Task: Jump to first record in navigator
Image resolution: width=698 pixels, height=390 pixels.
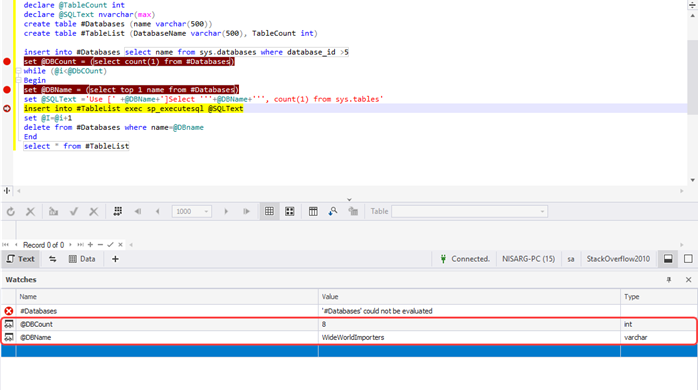Action: point(5,245)
